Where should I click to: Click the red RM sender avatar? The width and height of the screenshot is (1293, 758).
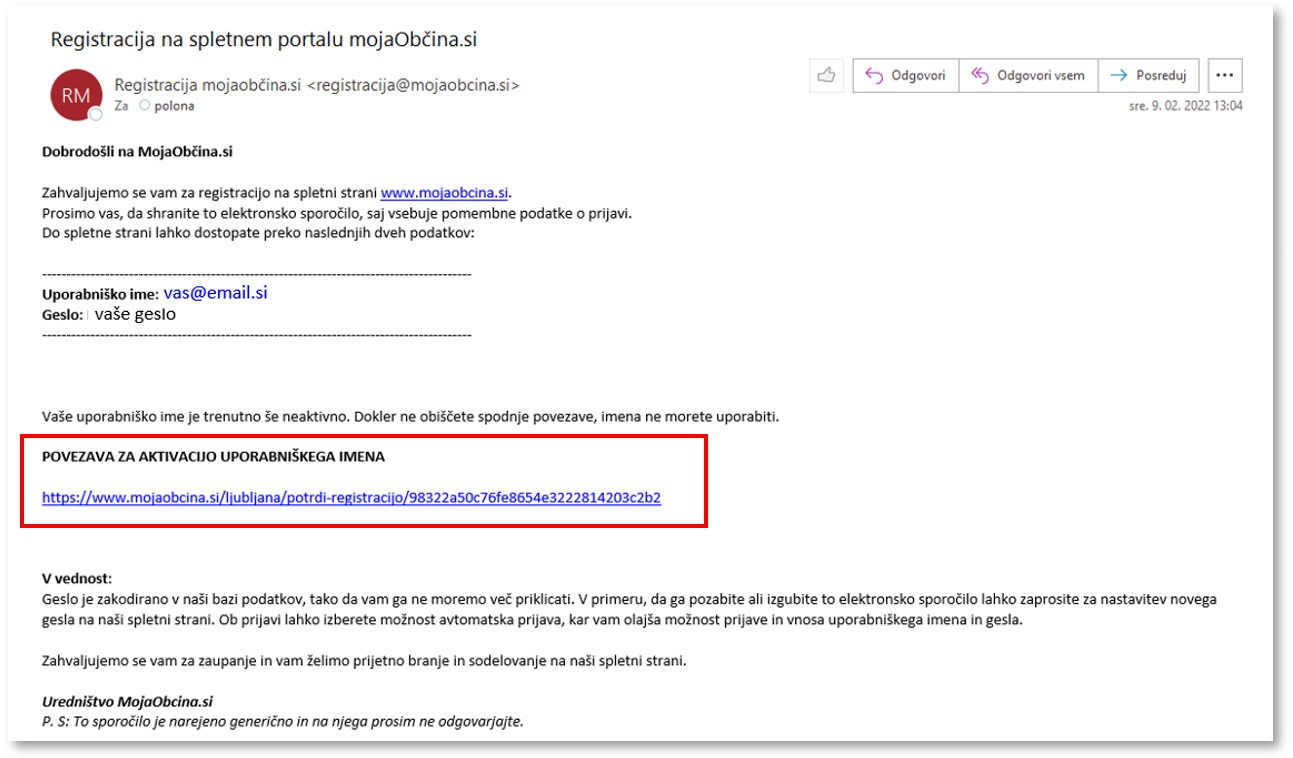point(76,95)
